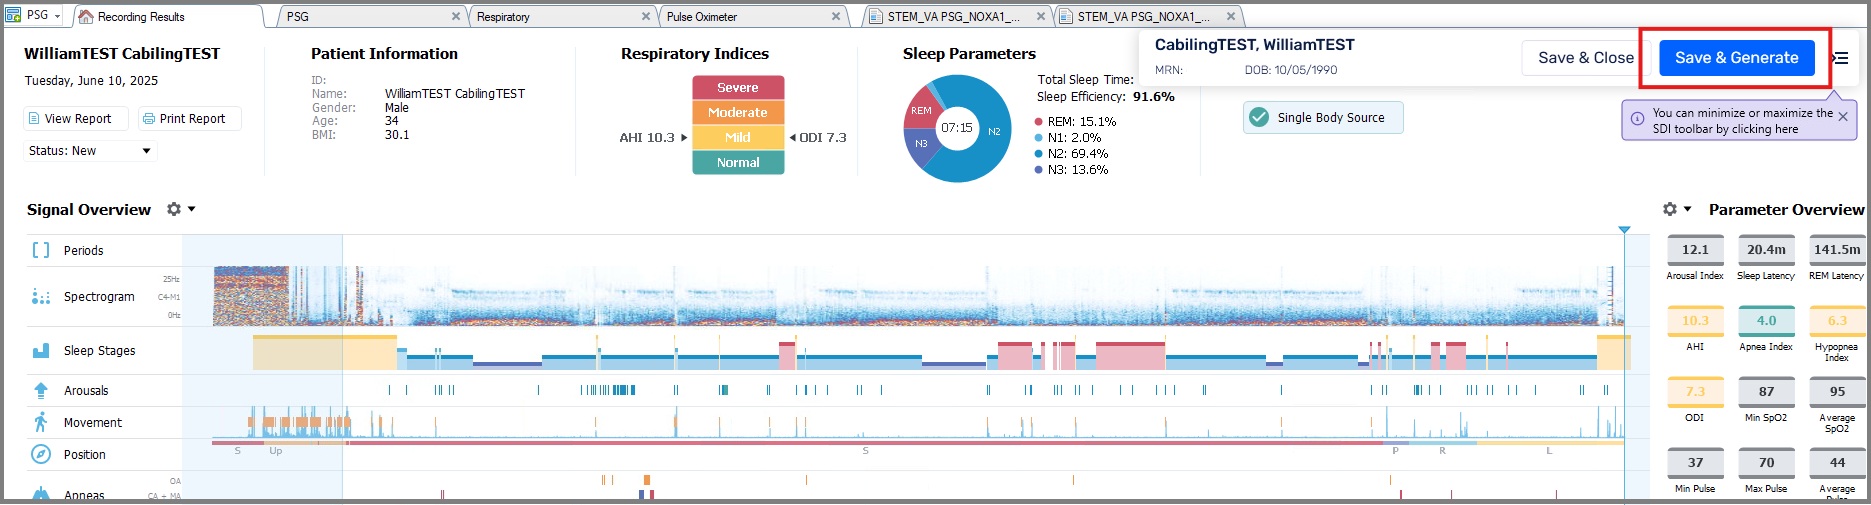Dismiss the SDI toolbar tooltip

point(1843,117)
